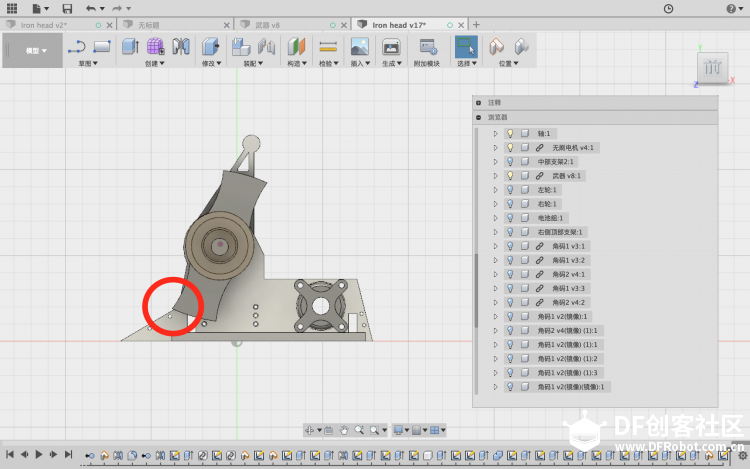Toggle lightbulb for 左轮:1 component
Viewport: 750px width, 469px height.
pos(510,190)
